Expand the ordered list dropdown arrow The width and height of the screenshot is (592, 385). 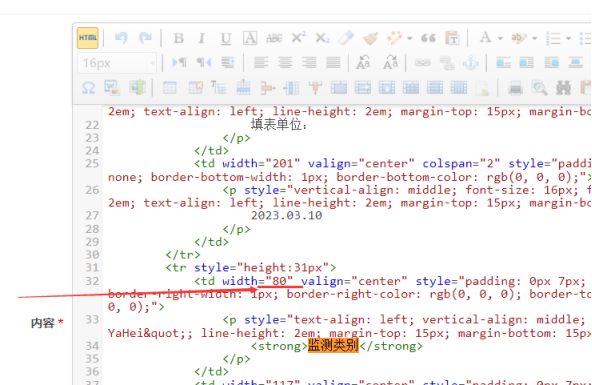(x=568, y=38)
